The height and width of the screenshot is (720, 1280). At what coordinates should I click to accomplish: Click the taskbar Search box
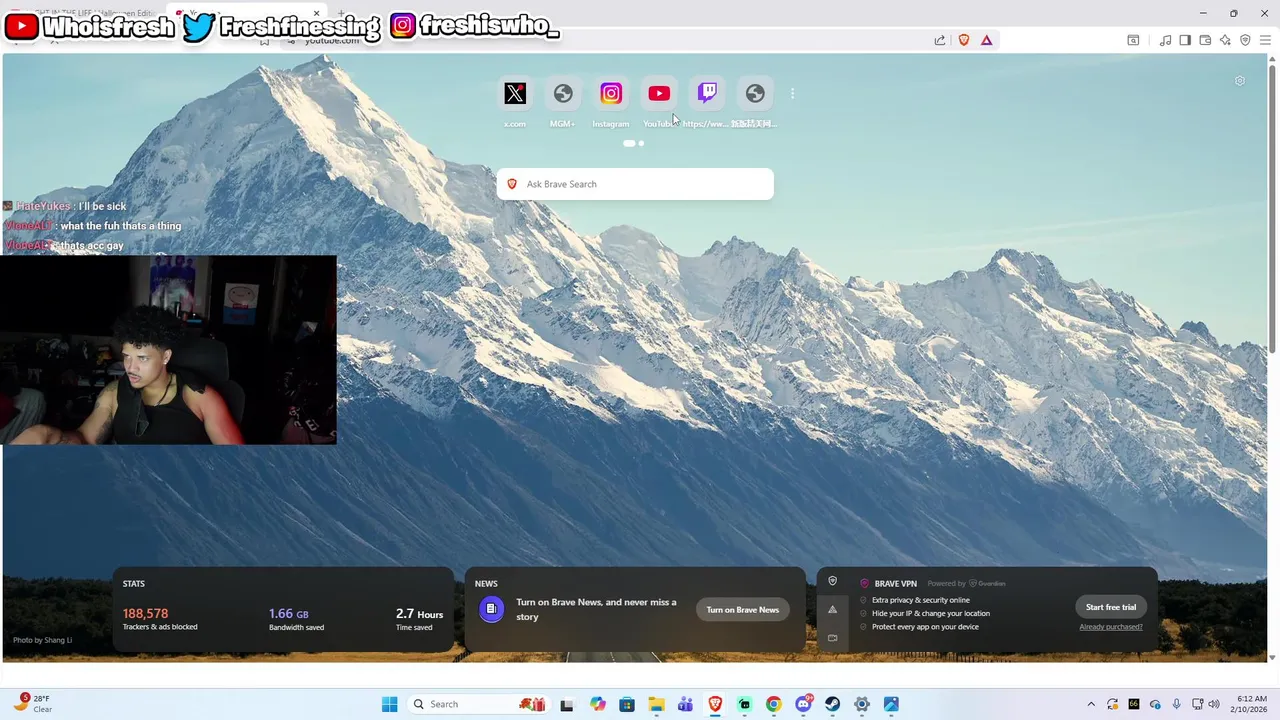point(478,704)
